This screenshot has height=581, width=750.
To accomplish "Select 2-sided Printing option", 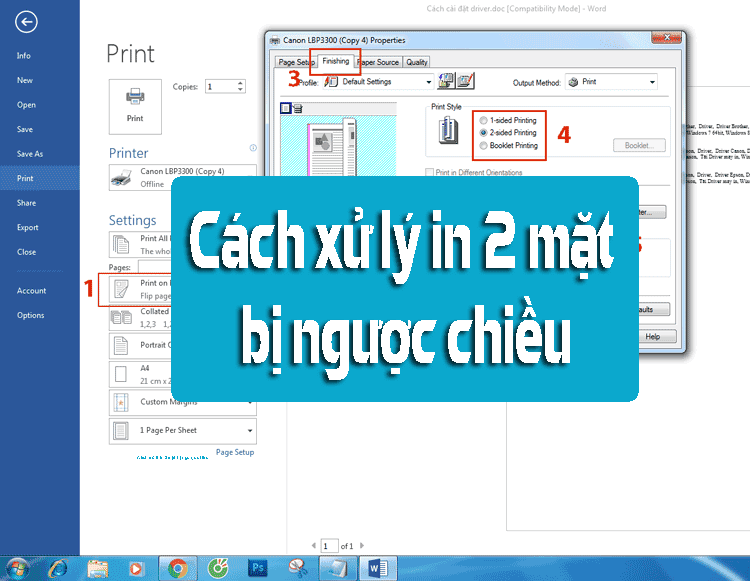I will pos(485,132).
